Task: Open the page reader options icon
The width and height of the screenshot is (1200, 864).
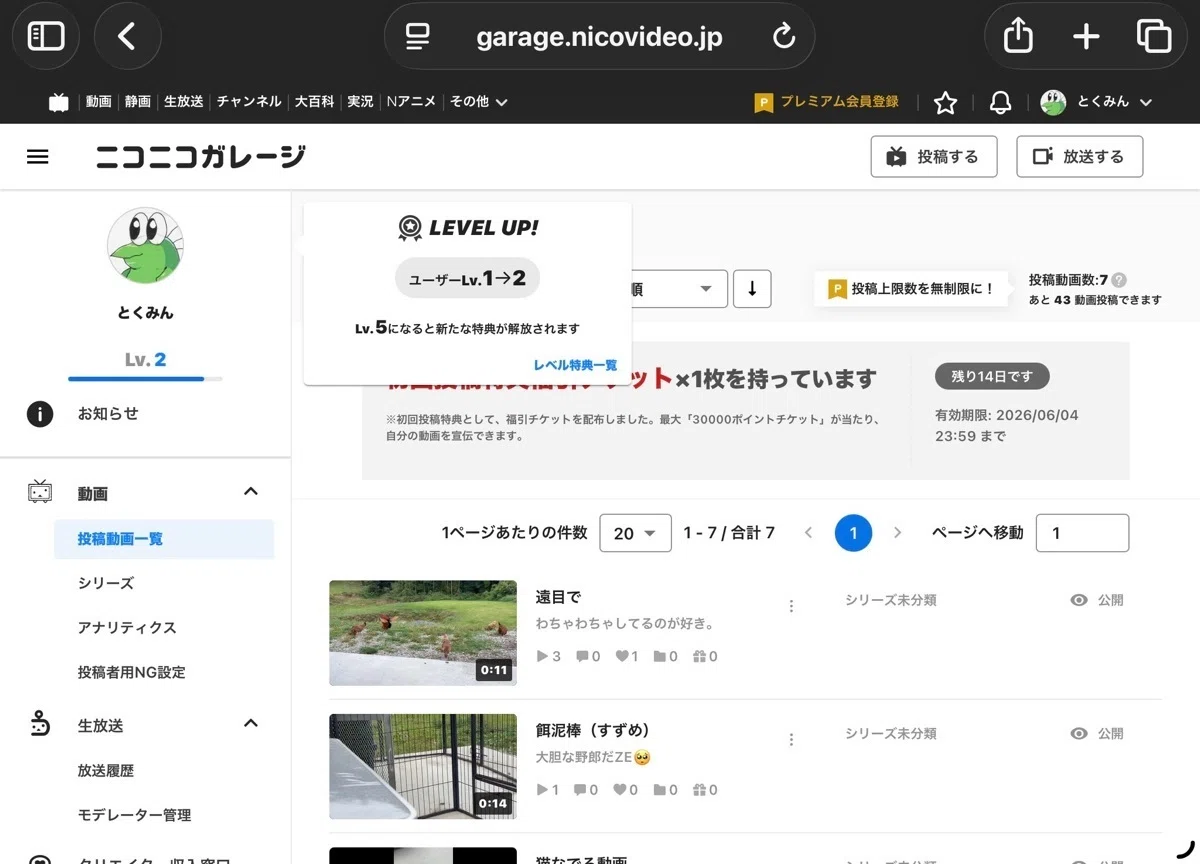Action: (417, 37)
